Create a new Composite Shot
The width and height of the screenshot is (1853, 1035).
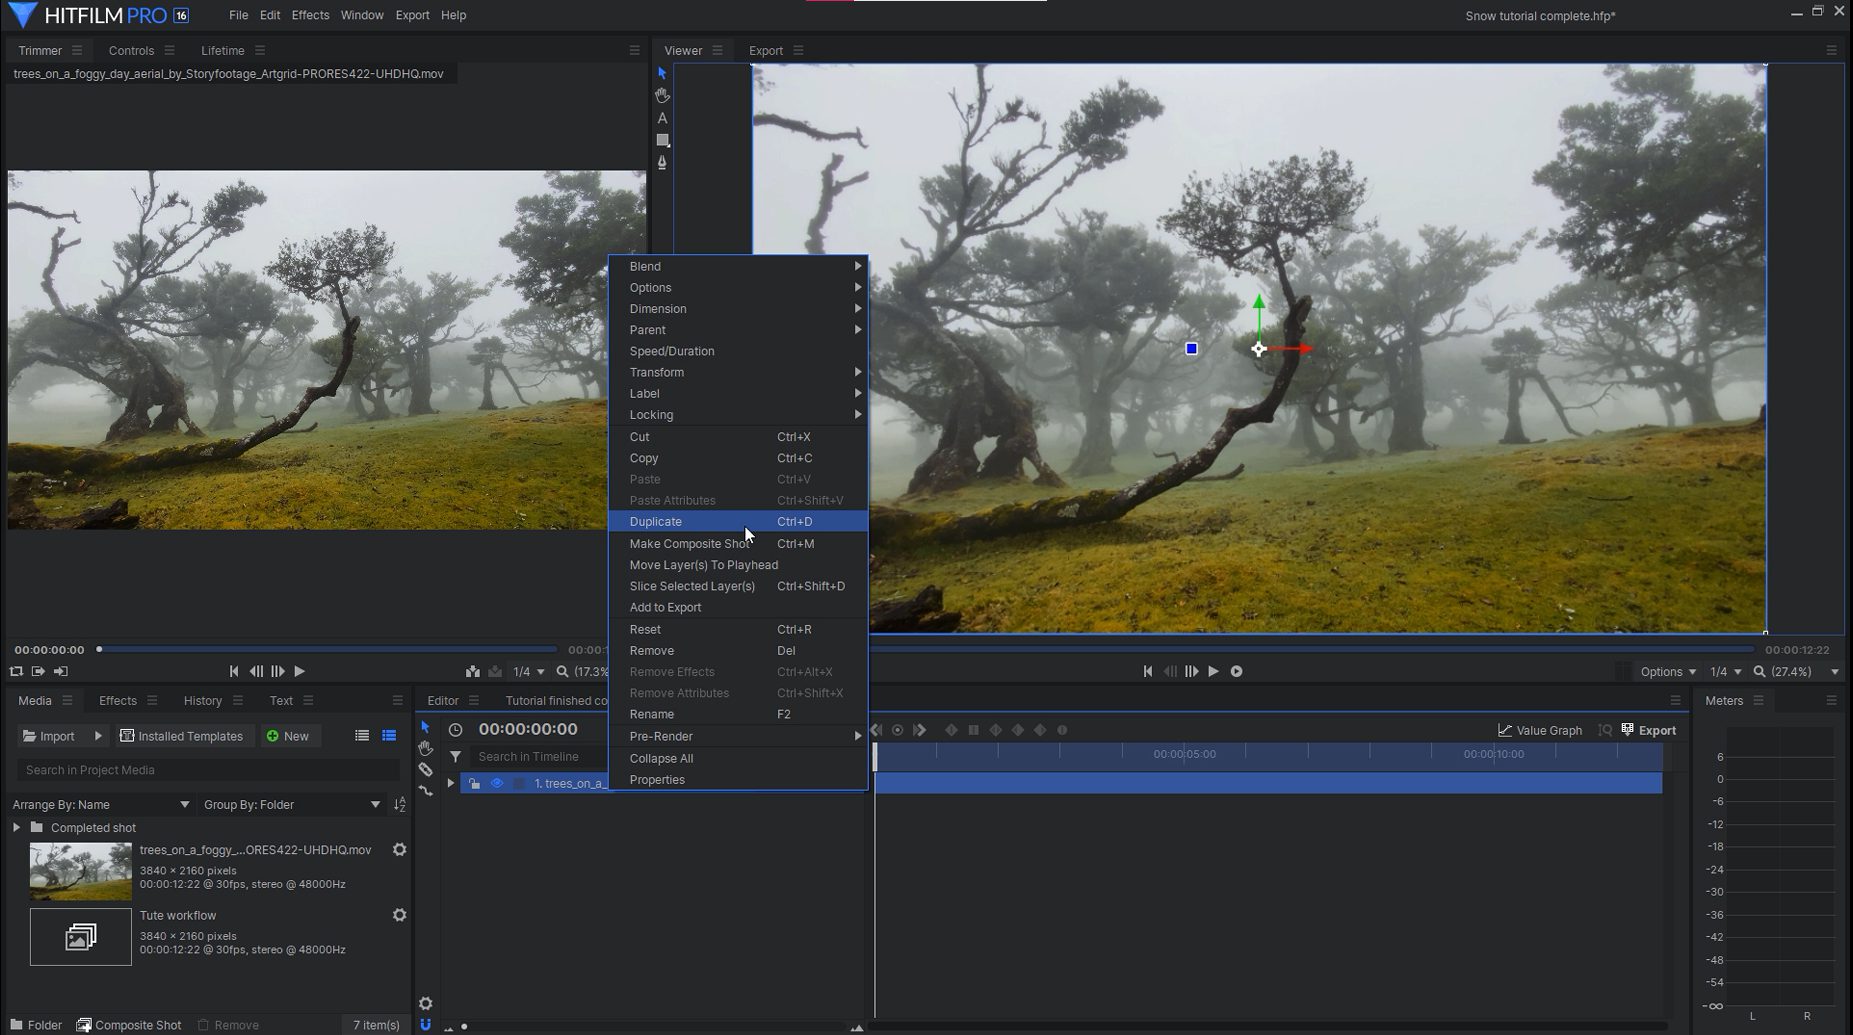129,1025
